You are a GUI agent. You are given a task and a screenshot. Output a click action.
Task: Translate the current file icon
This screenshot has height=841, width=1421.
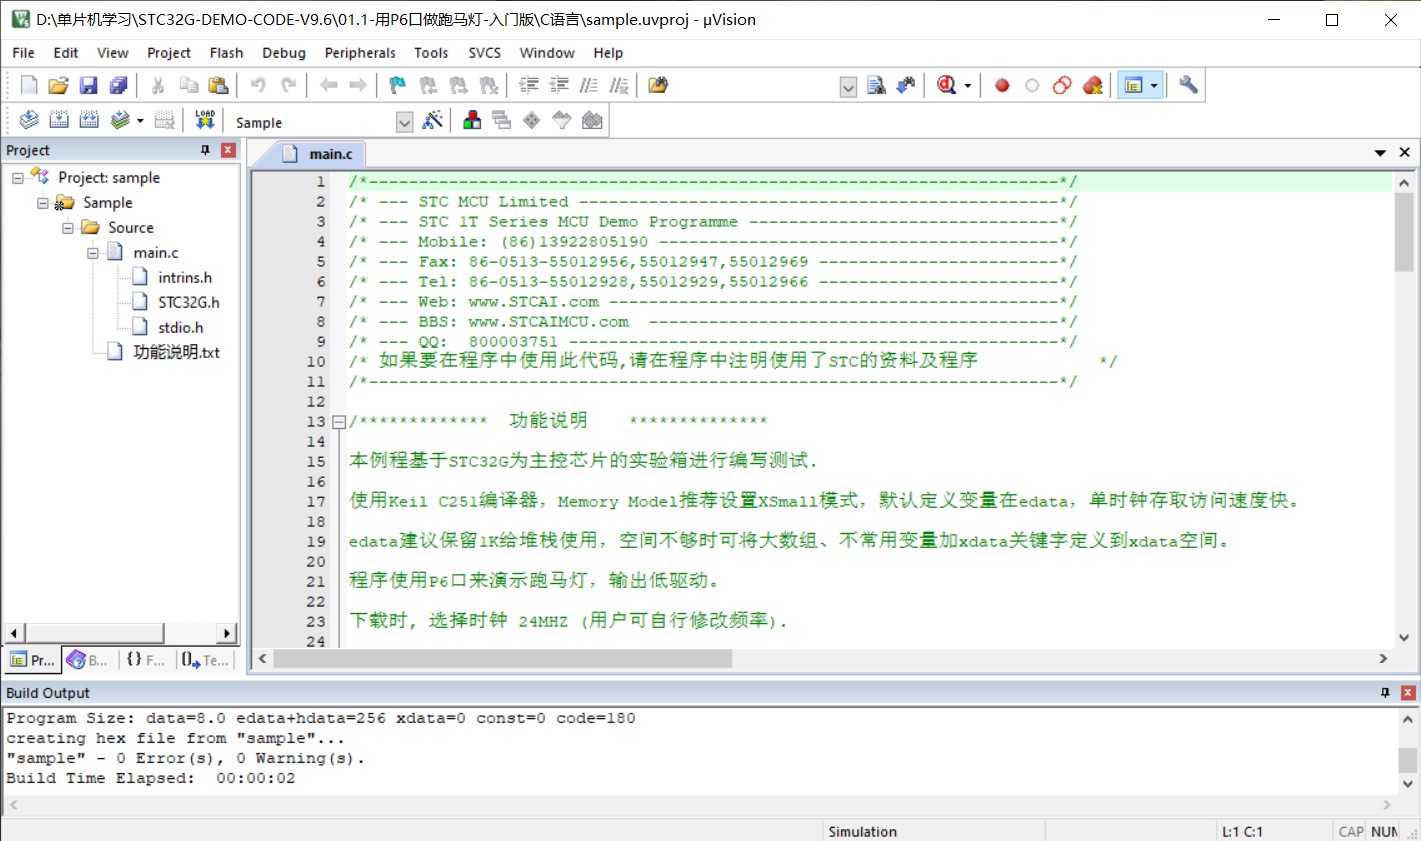tap(29, 121)
